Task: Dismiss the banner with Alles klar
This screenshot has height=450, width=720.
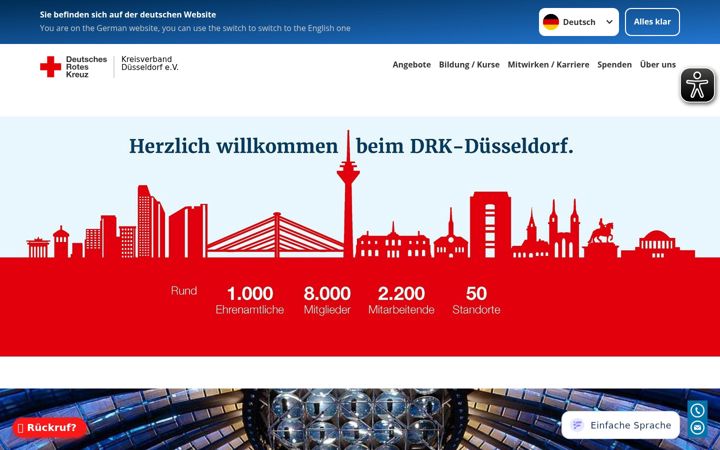Action: click(x=652, y=22)
